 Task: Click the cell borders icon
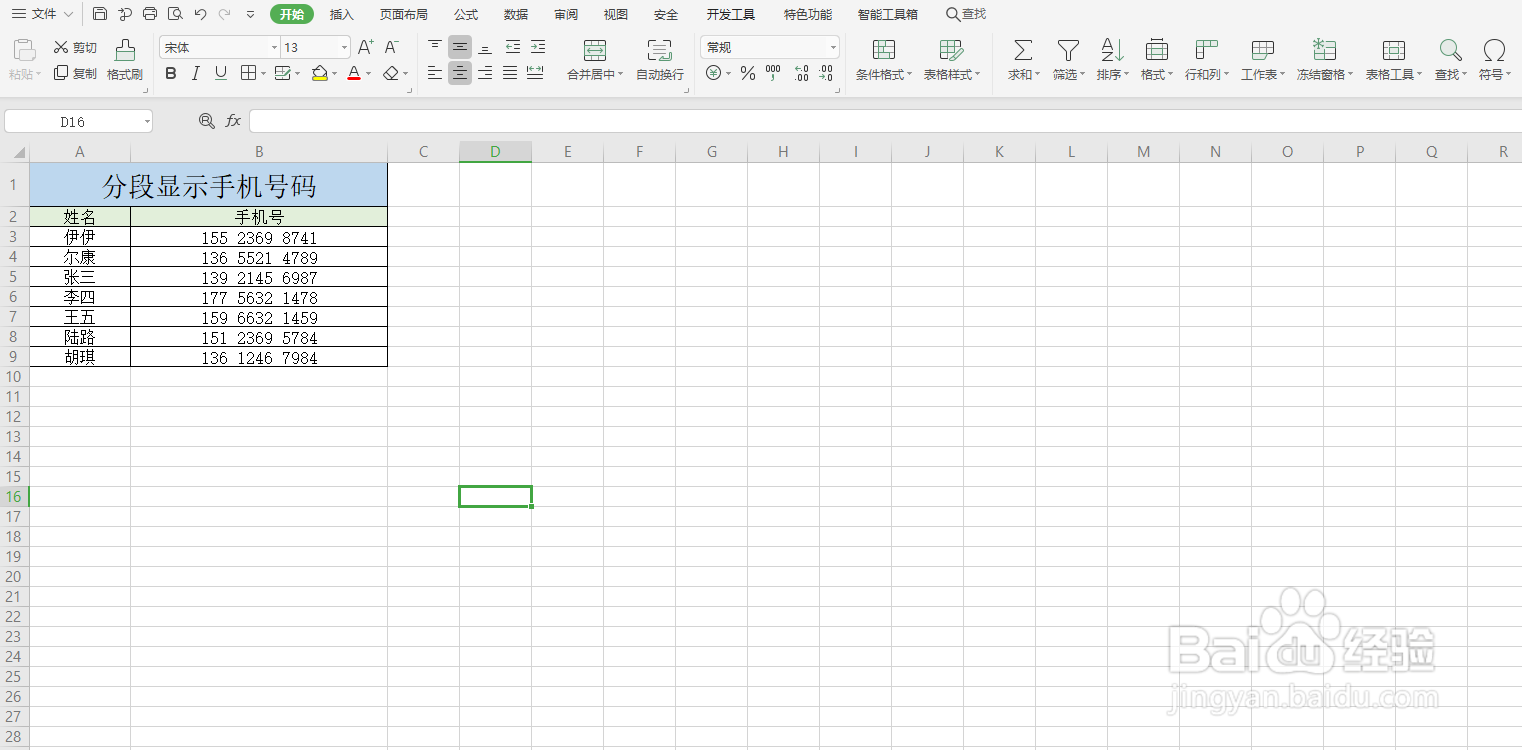pos(249,73)
